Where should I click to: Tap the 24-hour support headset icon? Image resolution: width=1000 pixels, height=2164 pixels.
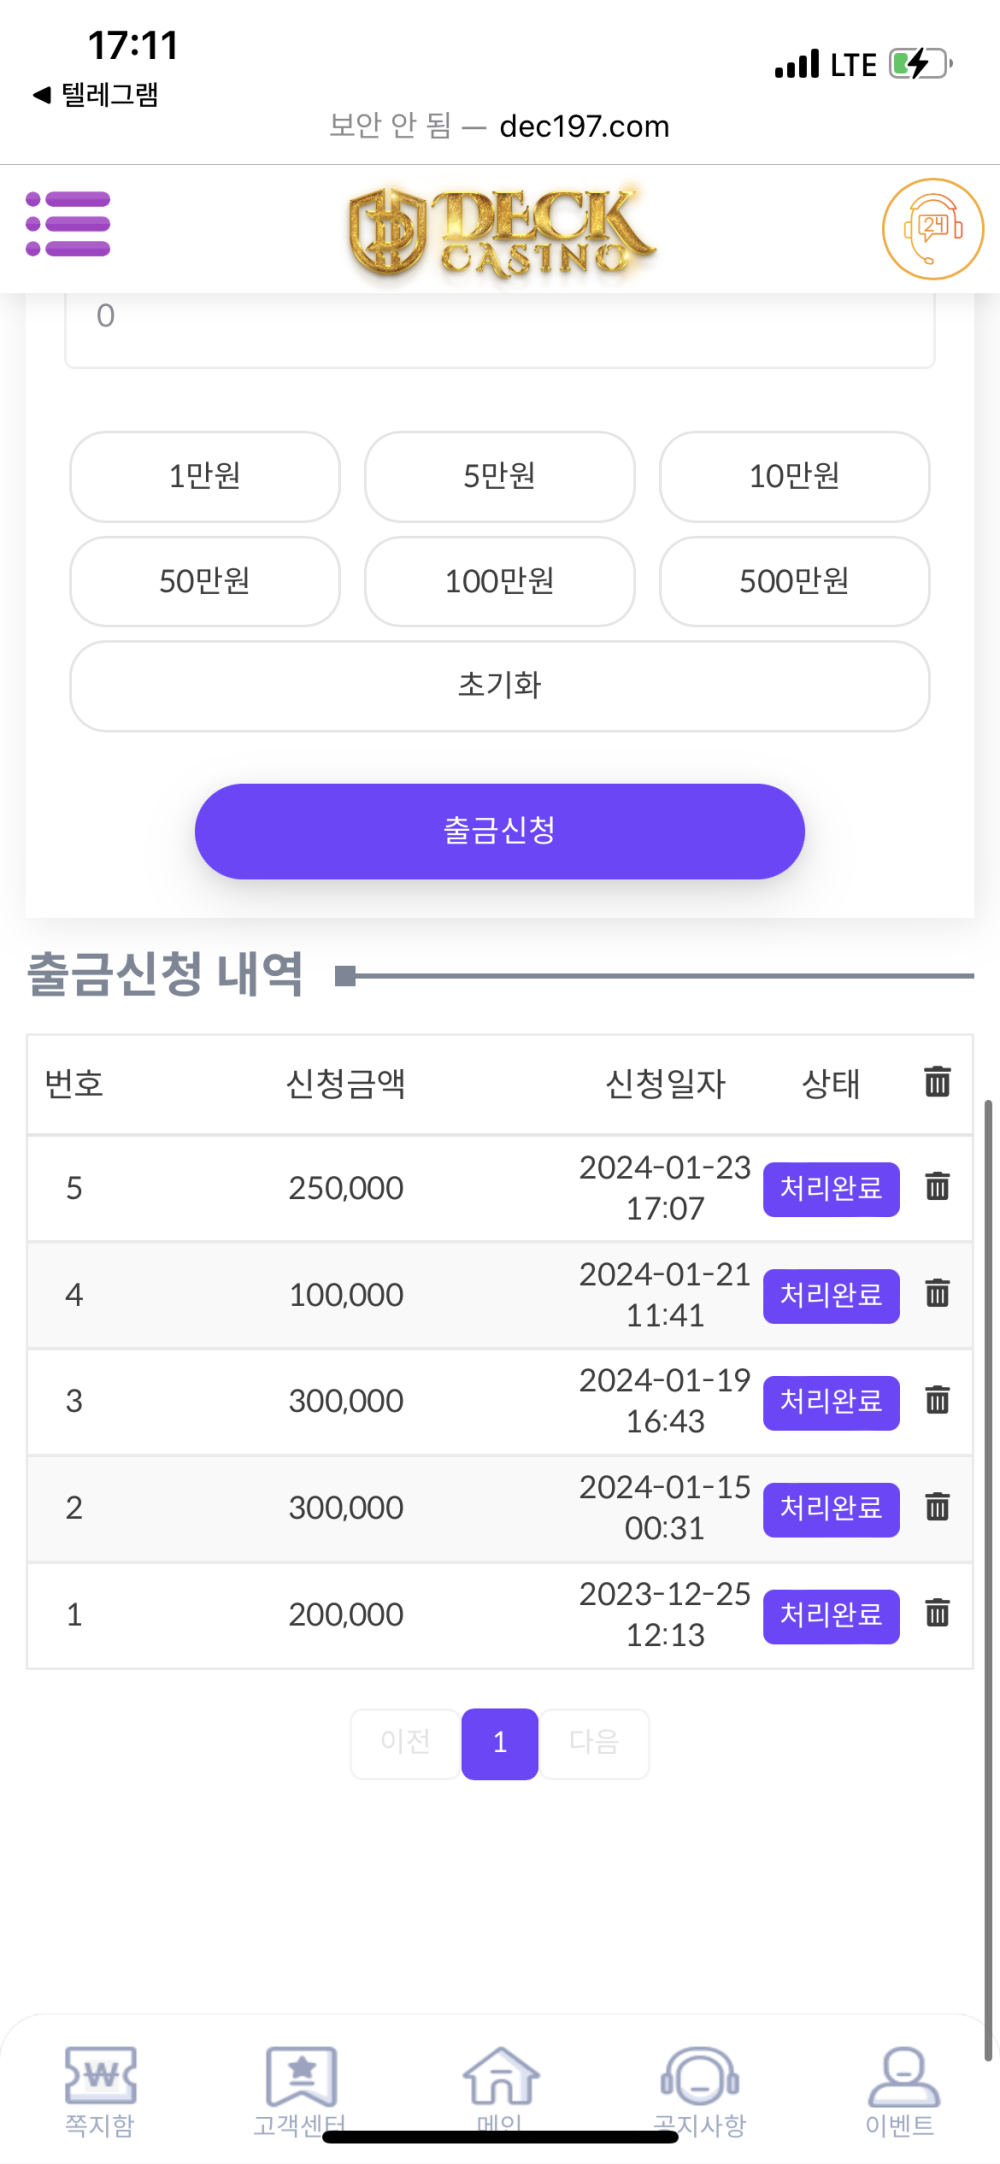[x=932, y=229]
